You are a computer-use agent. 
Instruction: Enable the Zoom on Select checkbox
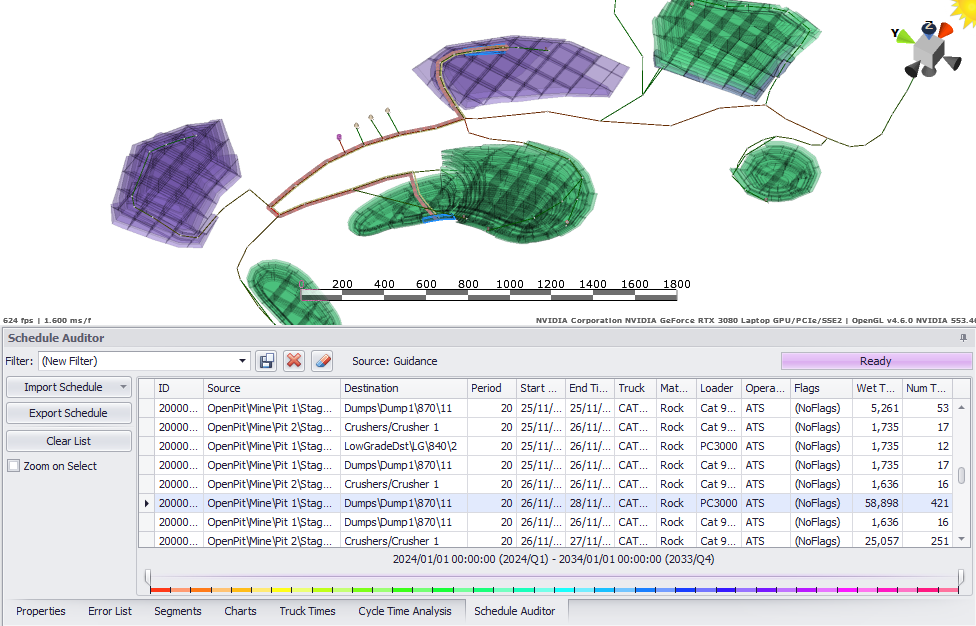coord(13,466)
